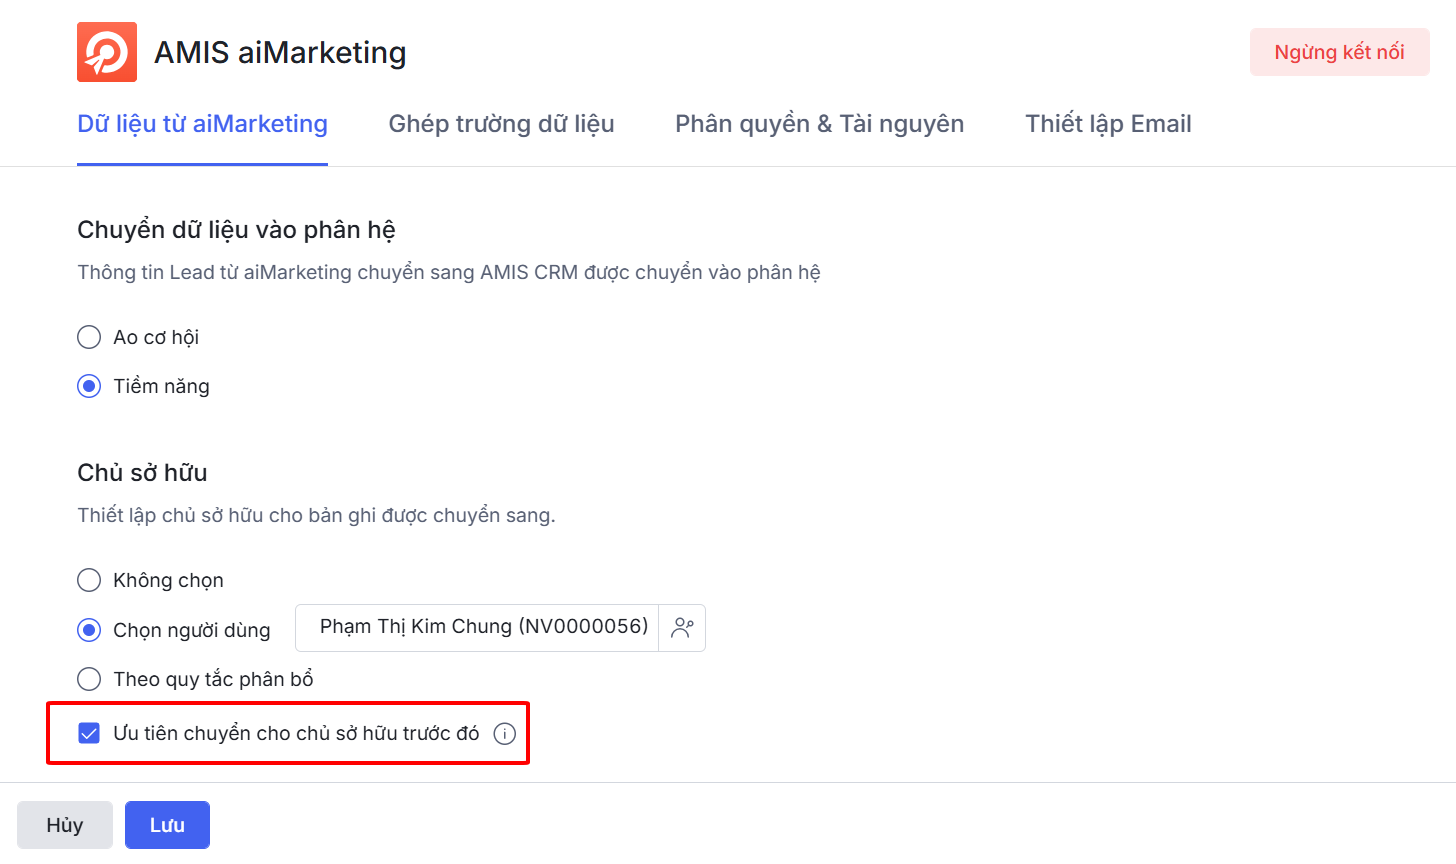This screenshot has height=864, width=1456.
Task: Open the Thiết lập Email tab
Action: point(1108,124)
